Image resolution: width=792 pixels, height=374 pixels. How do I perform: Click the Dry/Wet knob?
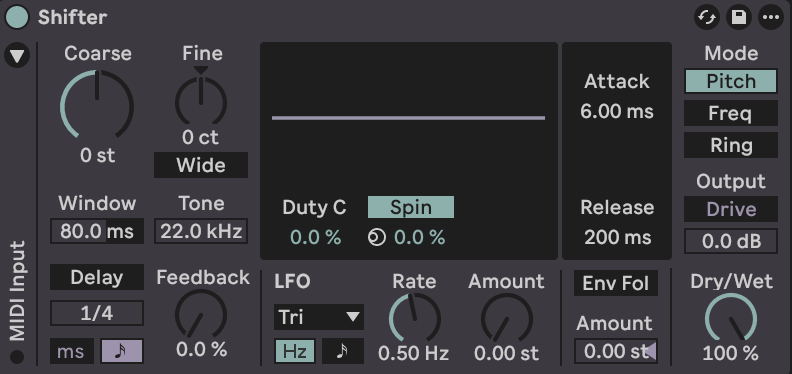731,318
